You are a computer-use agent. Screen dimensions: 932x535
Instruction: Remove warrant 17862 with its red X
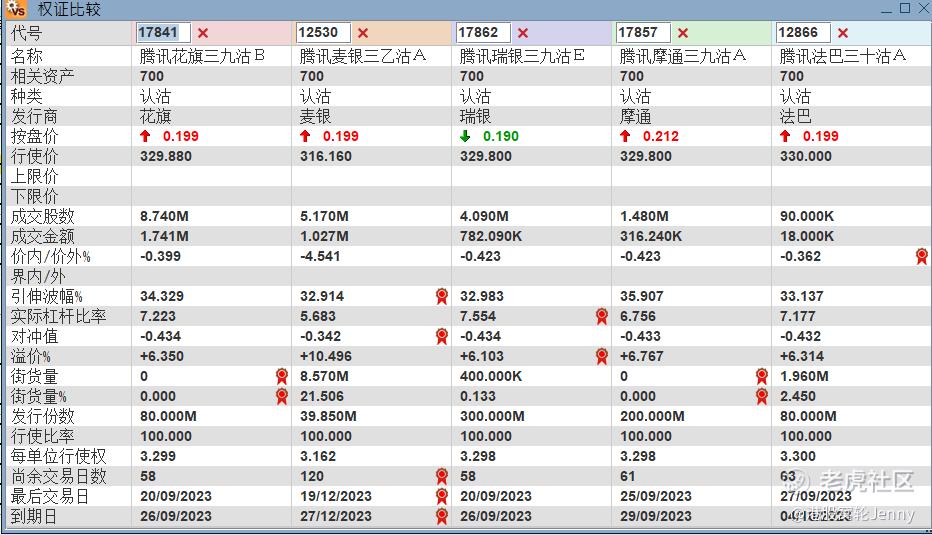point(522,33)
